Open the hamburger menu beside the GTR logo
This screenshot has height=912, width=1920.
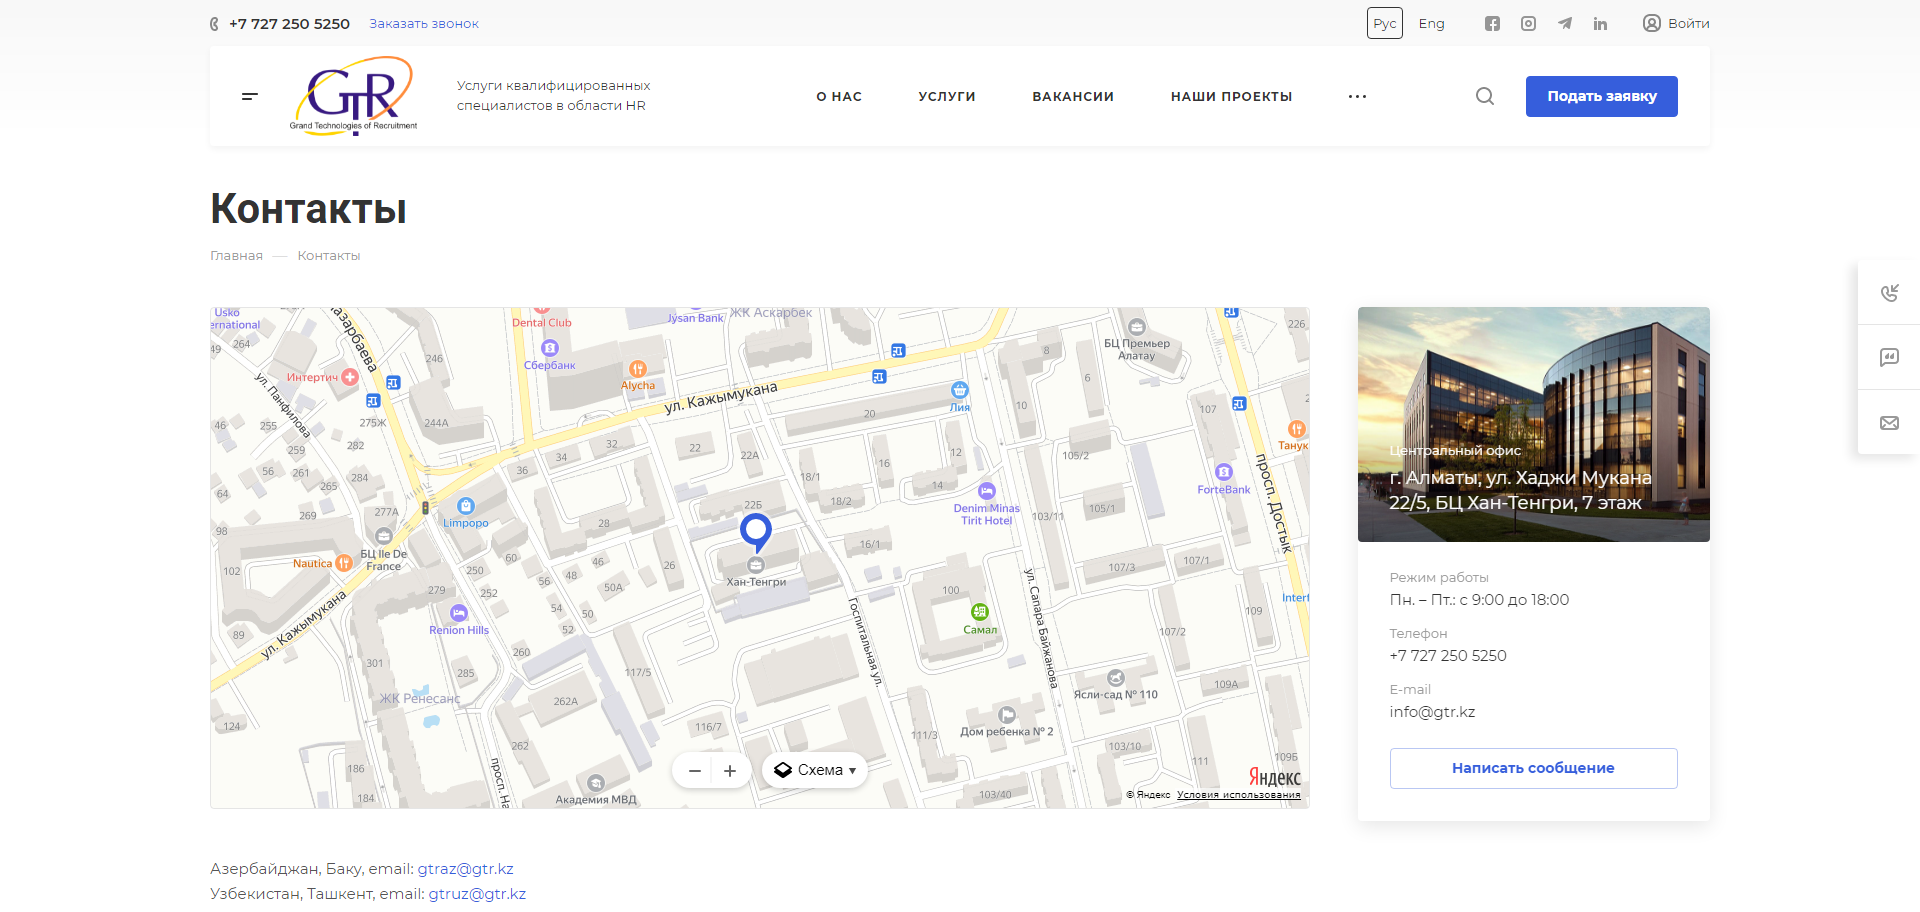tap(250, 96)
